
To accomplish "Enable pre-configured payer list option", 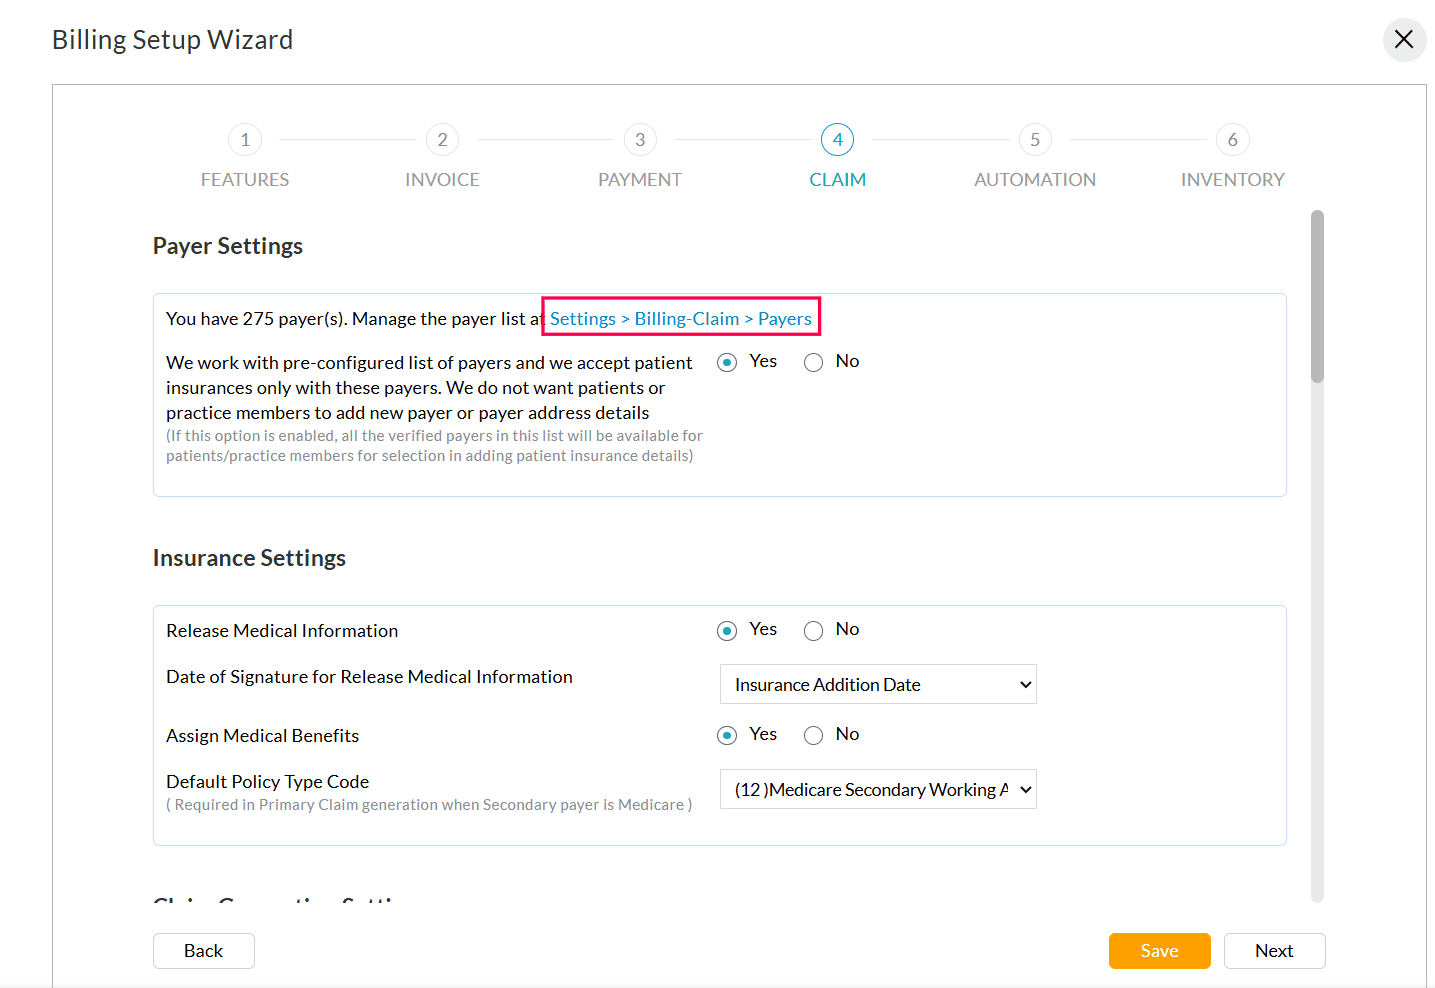I will click(x=727, y=362).
